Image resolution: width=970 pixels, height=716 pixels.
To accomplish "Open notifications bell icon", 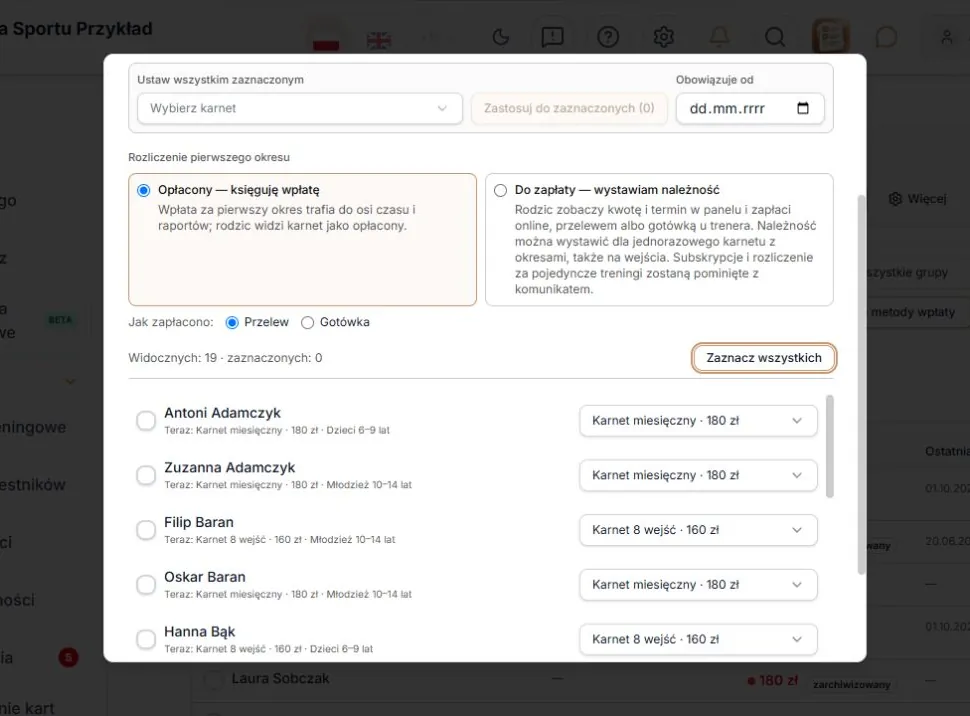I will coord(719,37).
